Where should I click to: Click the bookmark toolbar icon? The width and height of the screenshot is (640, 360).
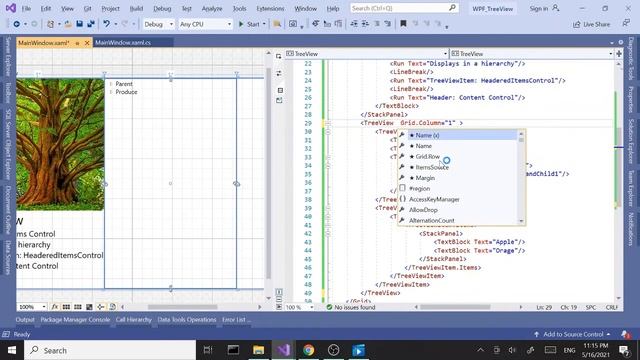point(403,24)
